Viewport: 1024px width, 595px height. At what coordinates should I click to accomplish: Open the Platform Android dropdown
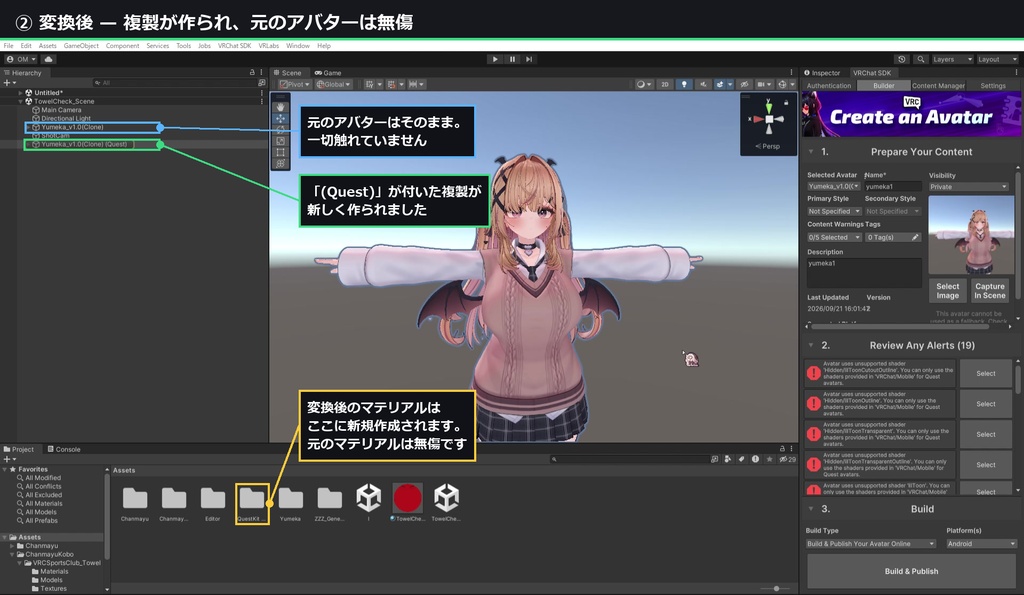point(982,543)
